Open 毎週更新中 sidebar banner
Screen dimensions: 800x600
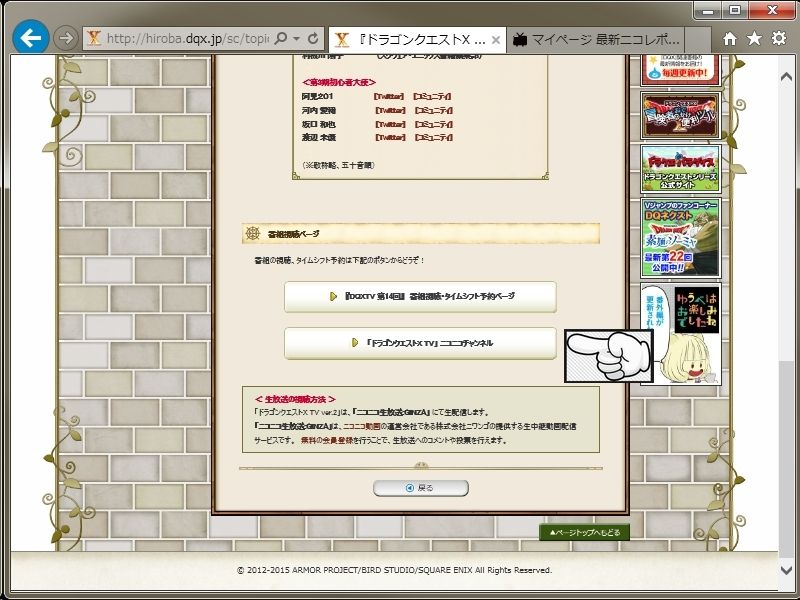(x=681, y=70)
